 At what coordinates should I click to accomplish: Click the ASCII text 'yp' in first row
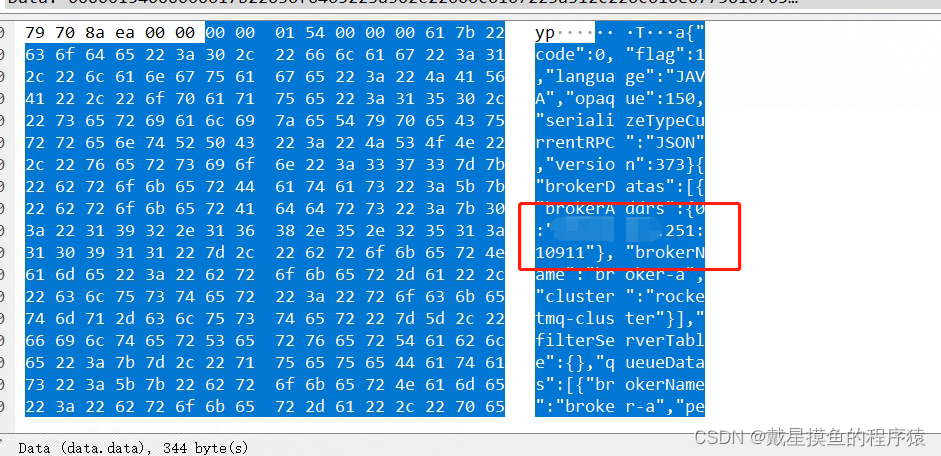tap(545, 34)
